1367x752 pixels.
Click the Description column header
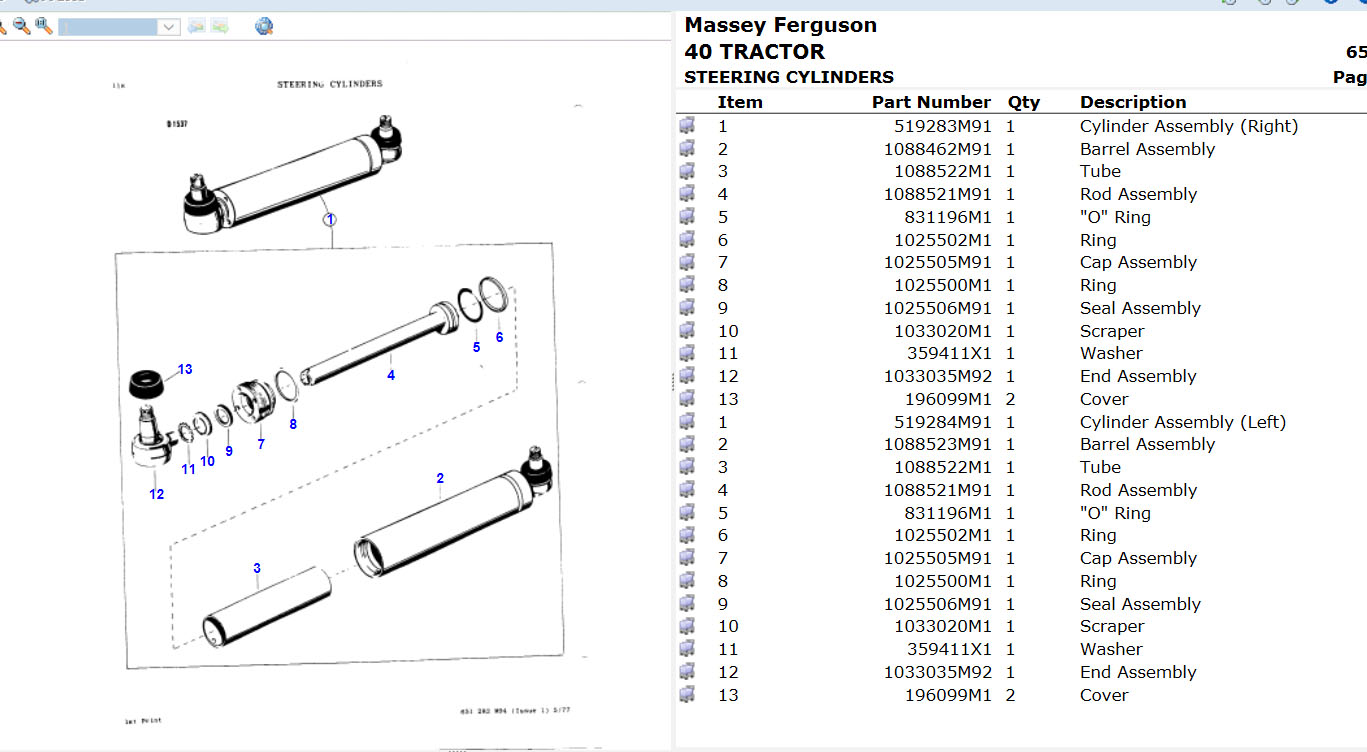1132,102
